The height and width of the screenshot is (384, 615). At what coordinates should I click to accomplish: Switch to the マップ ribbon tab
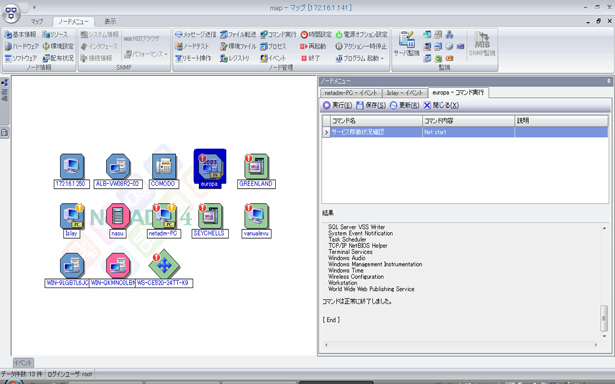click(37, 22)
